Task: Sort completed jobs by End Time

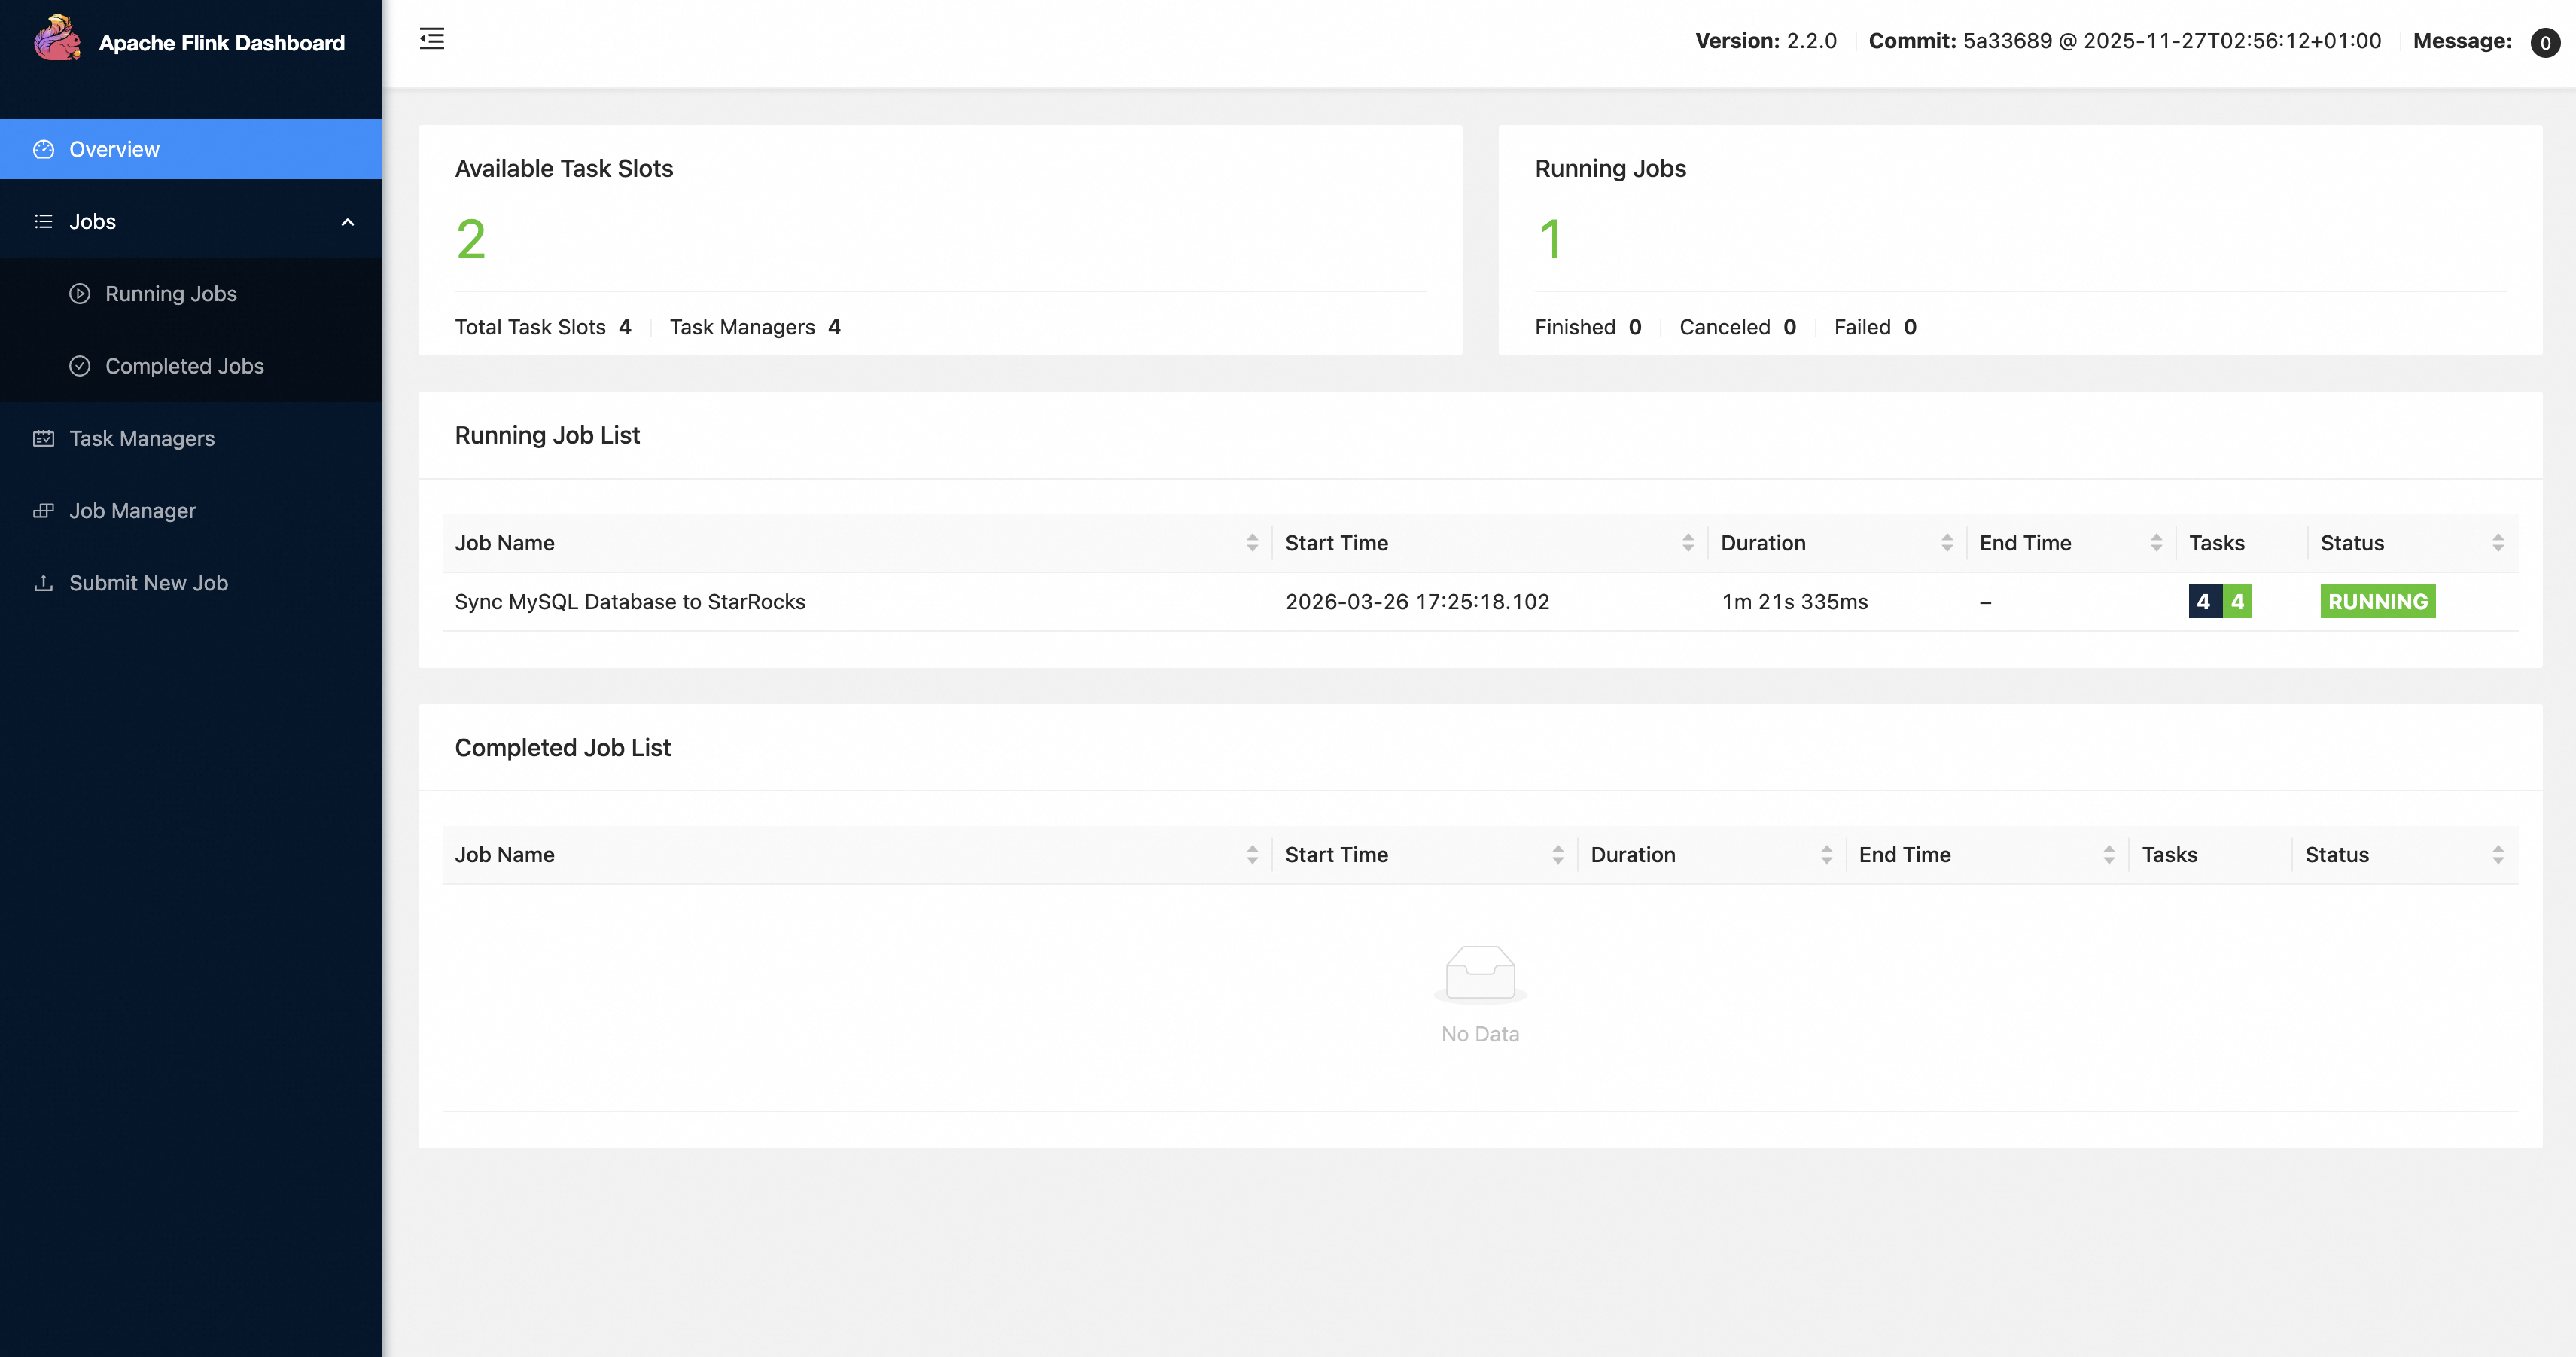Action: click(2109, 855)
